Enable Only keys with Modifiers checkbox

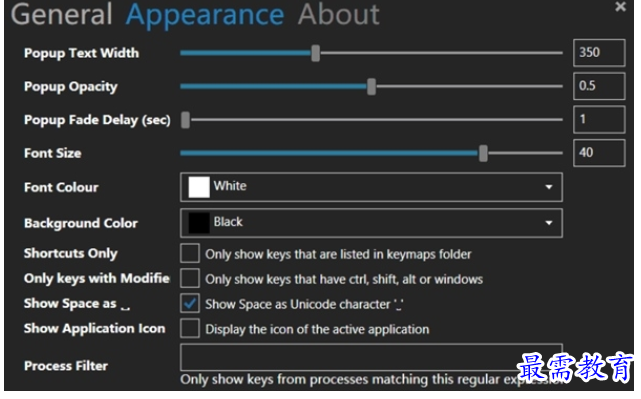click(x=190, y=278)
